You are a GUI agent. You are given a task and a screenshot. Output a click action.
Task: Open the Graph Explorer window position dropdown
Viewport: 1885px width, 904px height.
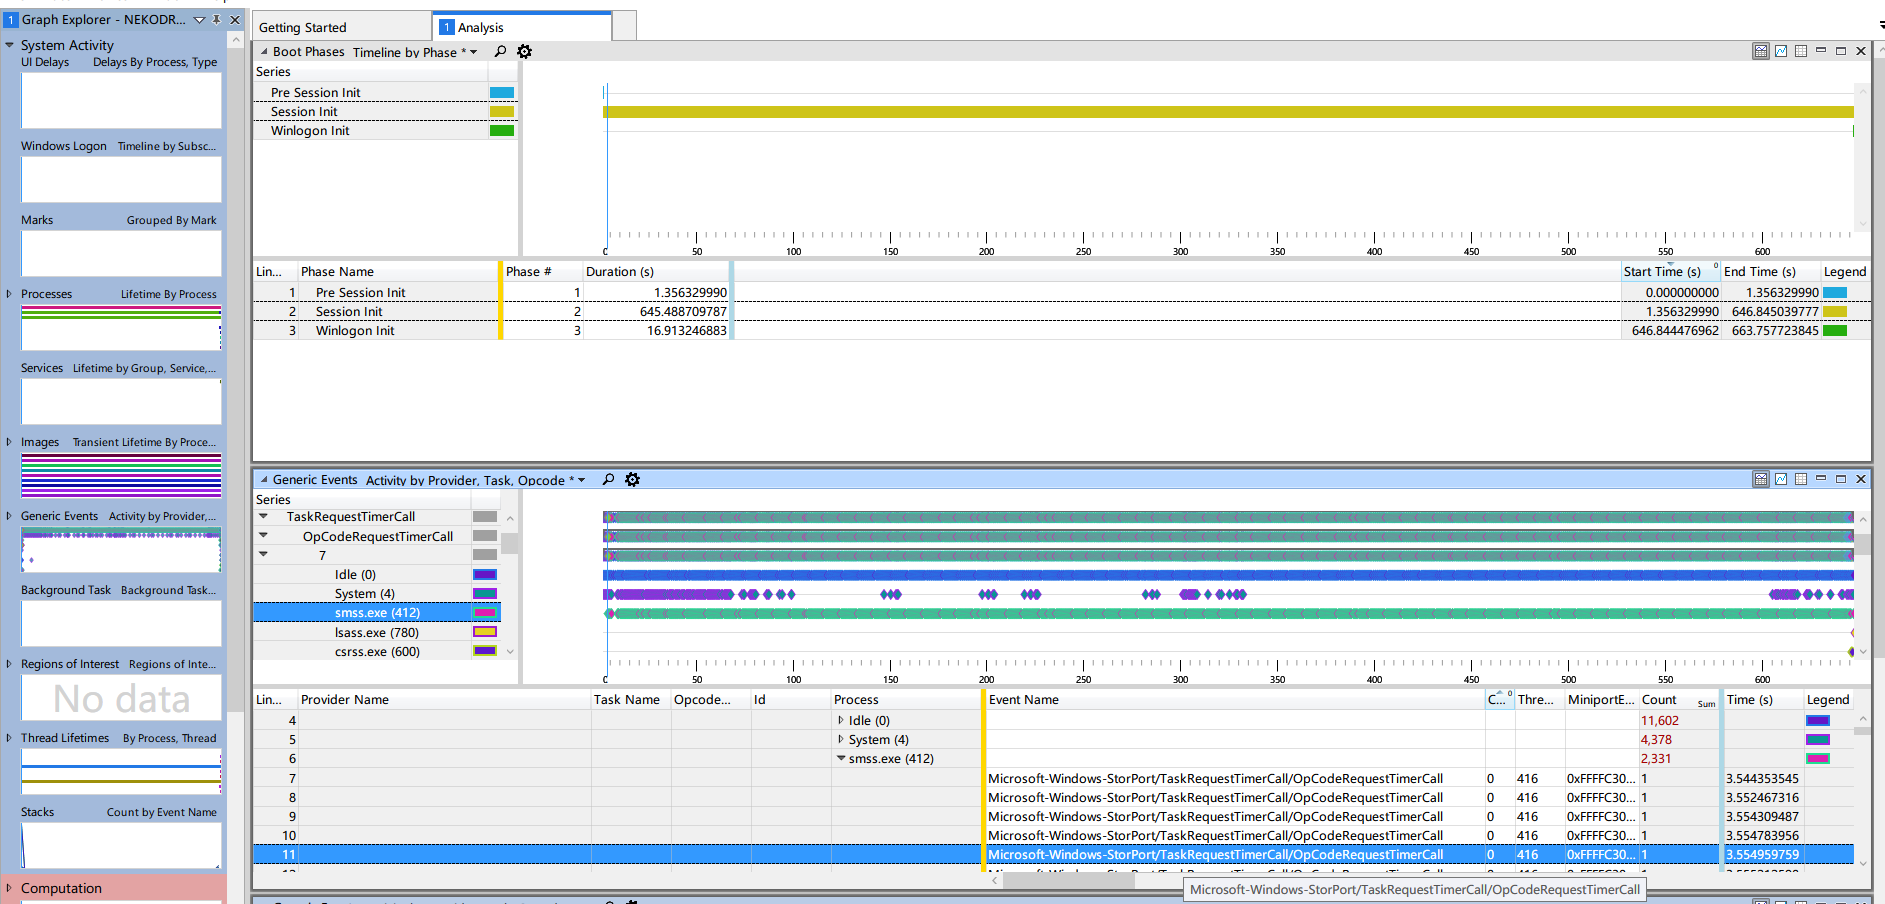pos(199,19)
